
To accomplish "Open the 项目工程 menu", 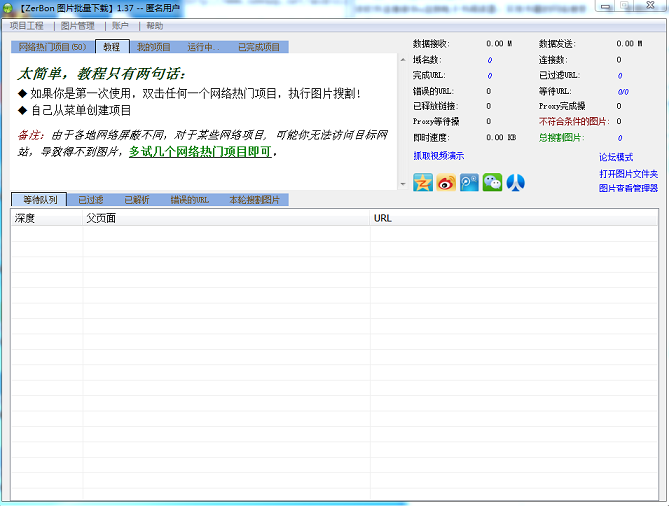I will (27, 26).
